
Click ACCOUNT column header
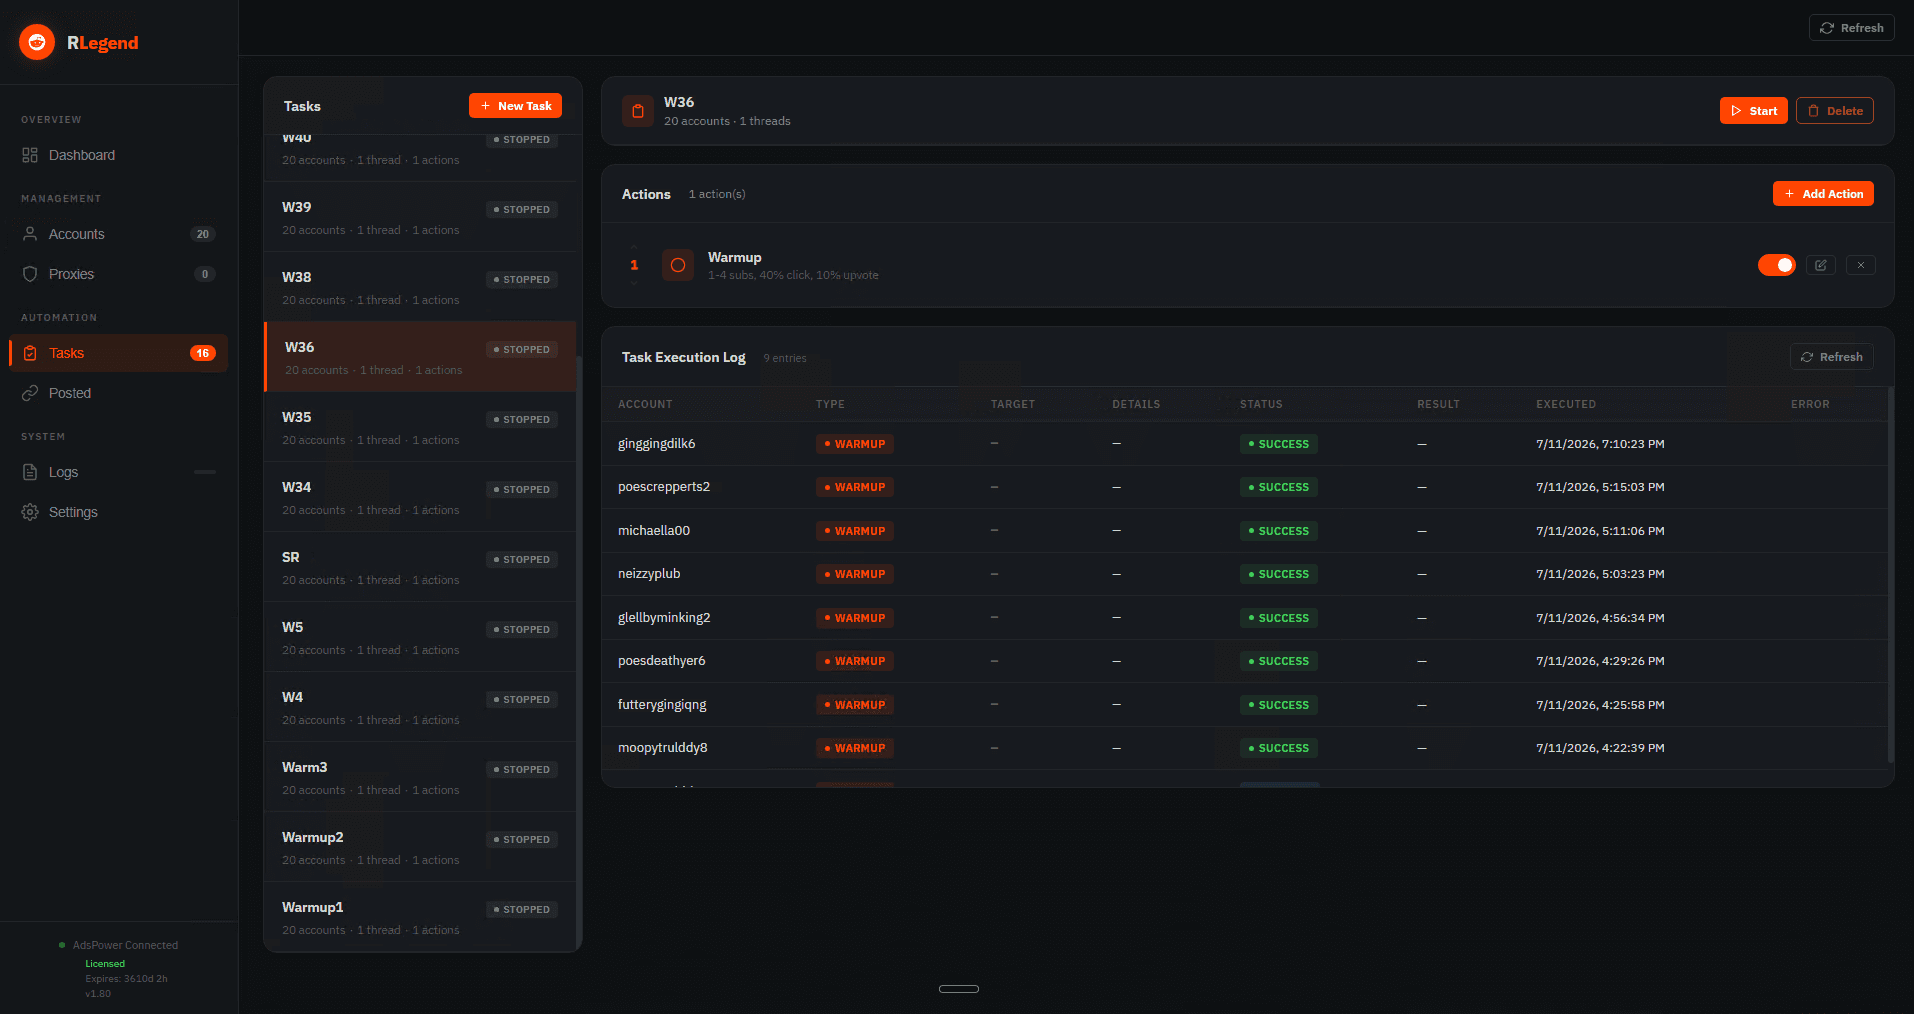click(x=645, y=404)
